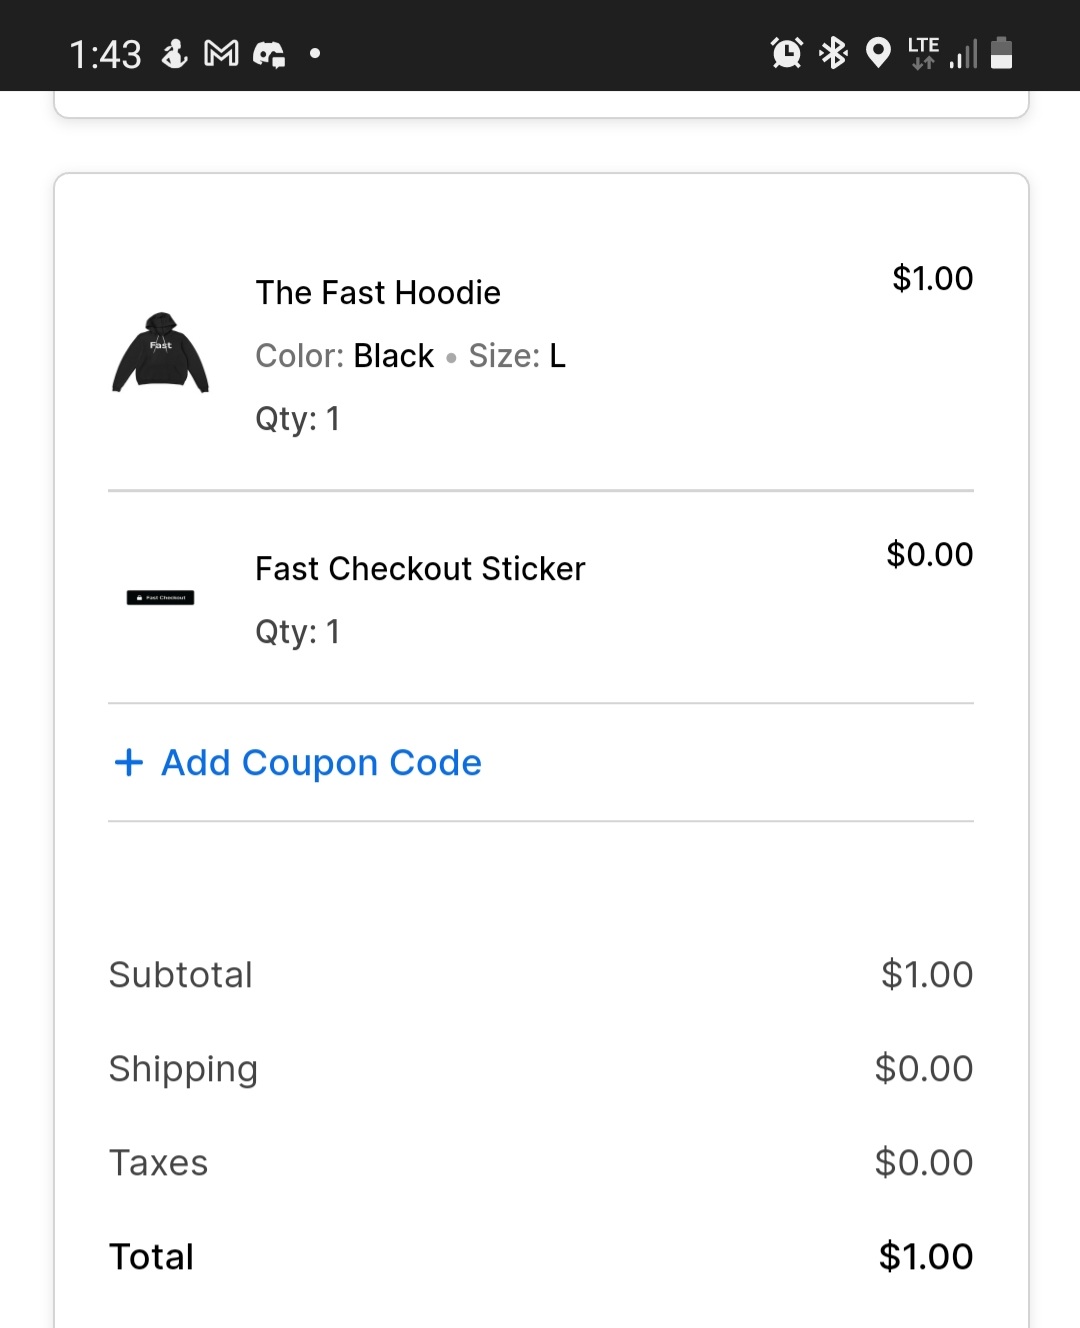Tap the 1:43 clock in status bar
Viewport: 1080px width, 1328px height.
click(105, 54)
